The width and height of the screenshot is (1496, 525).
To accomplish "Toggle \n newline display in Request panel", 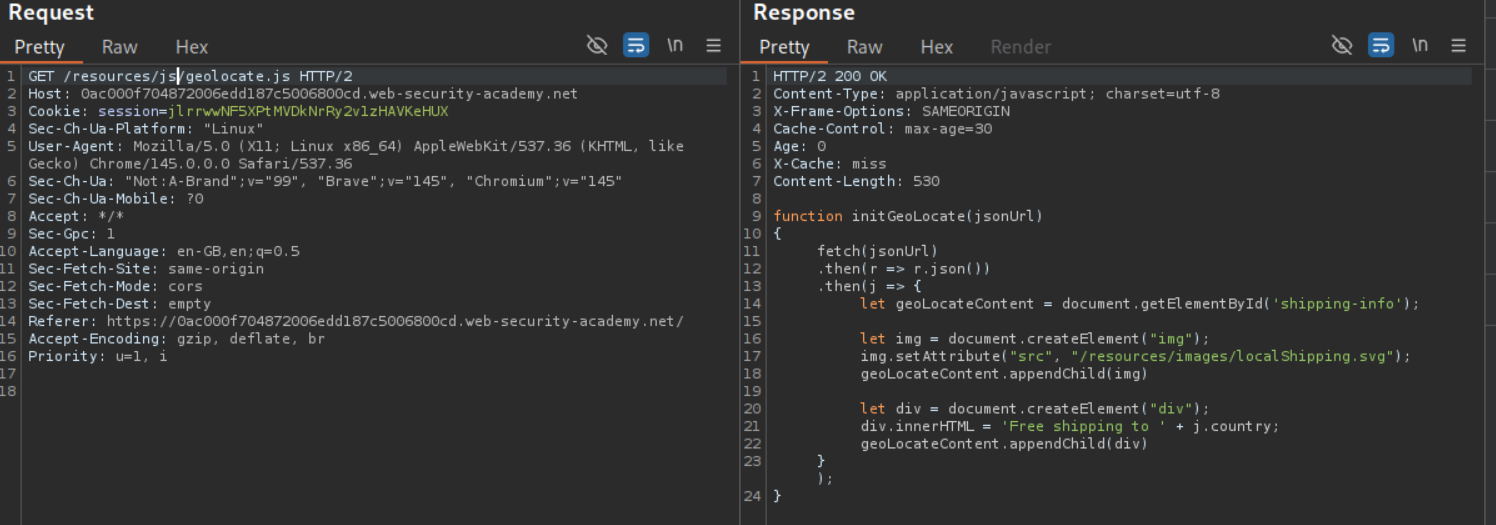I will pos(675,45).
